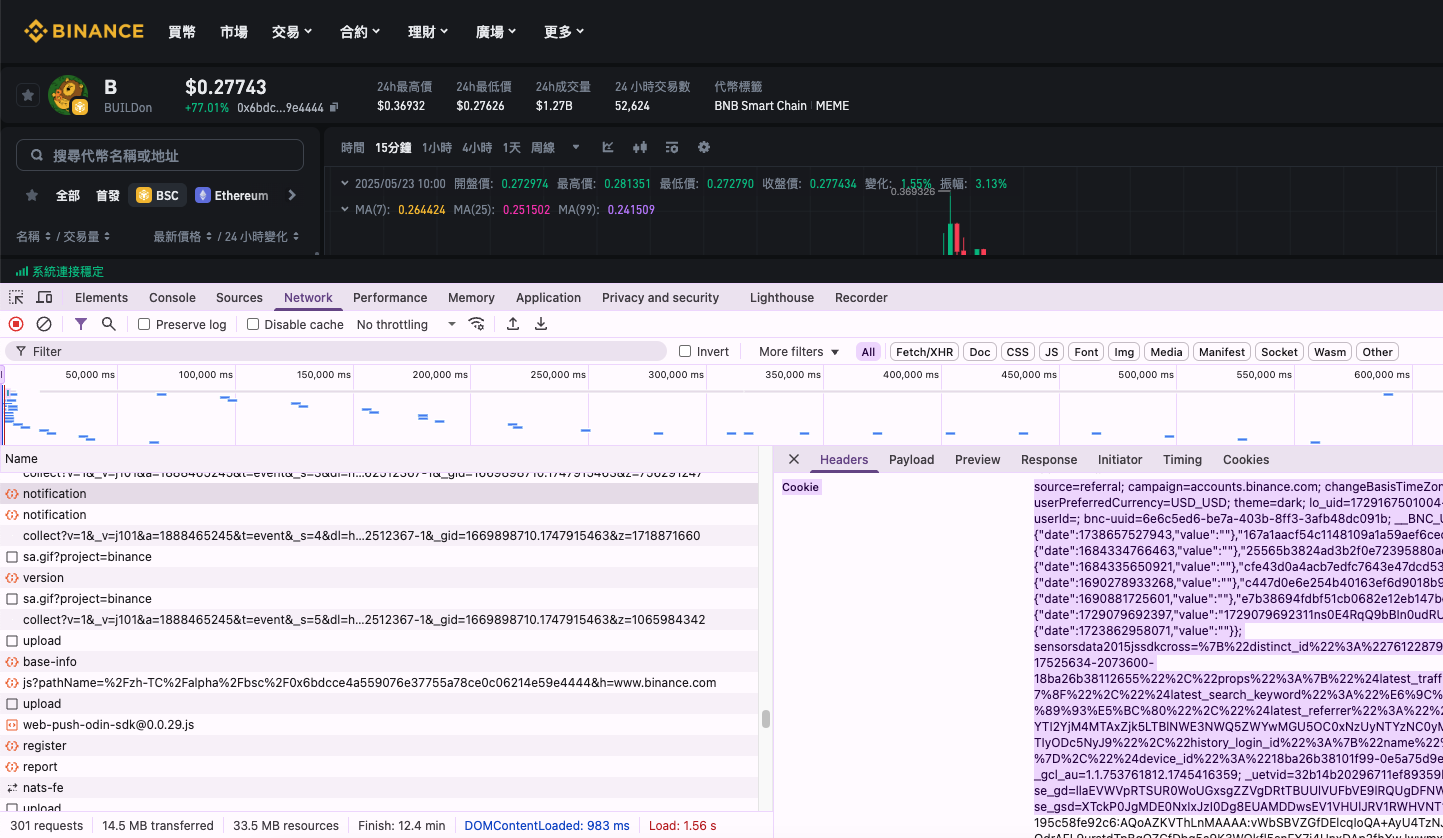Switch chart interval to 1小時
Screen dimensions: 1443x838
[437, 147]
